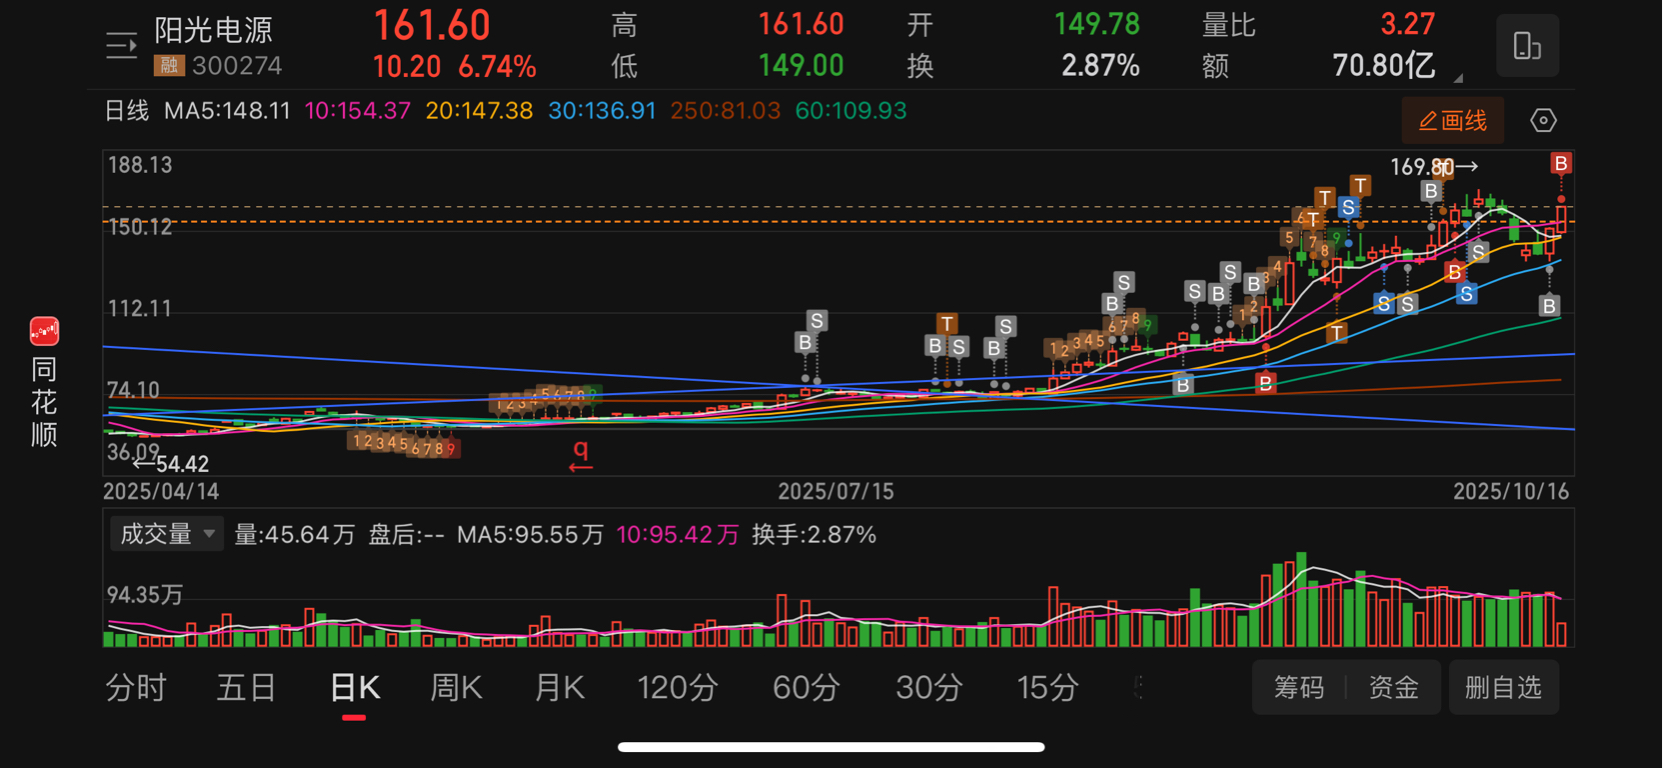This screenshot has height=768, width=1663.
Task: Tap stock code 300274
Action: 237,66
